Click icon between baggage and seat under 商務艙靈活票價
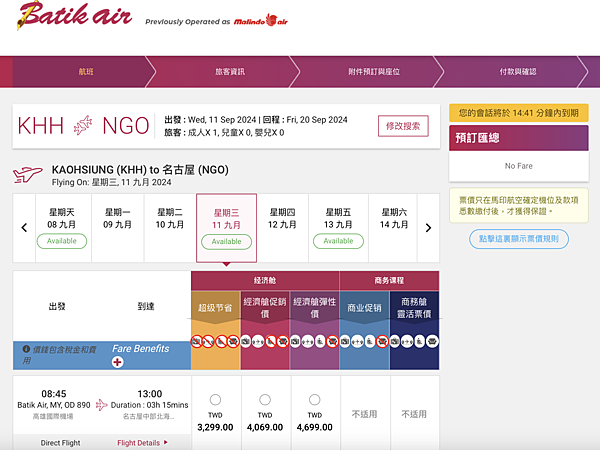This screenshot has height=450, width=600. (x=407, y=341)
